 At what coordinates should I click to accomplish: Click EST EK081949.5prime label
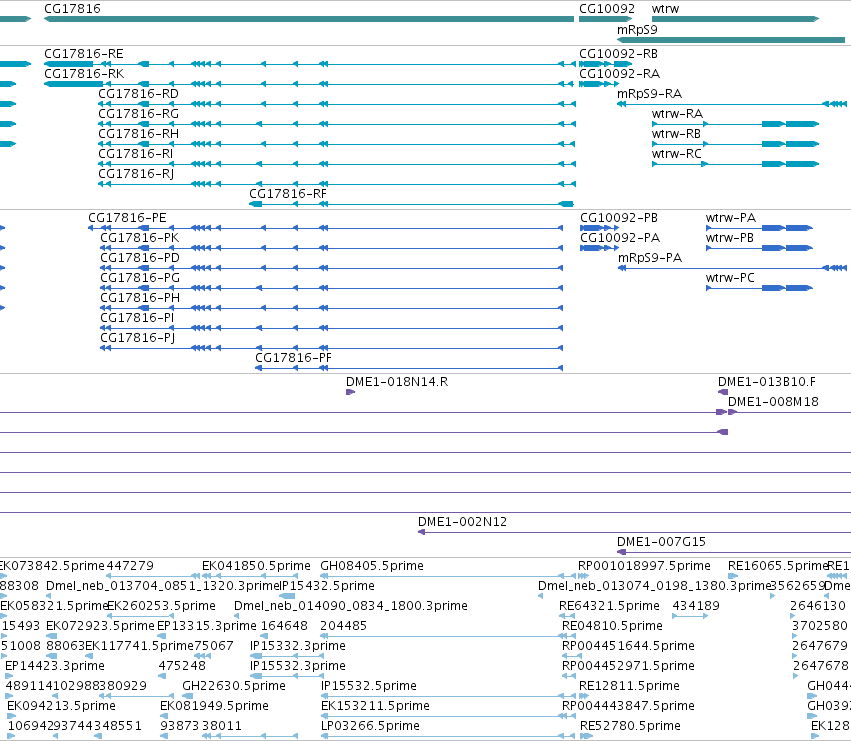(x=214, y=706)
